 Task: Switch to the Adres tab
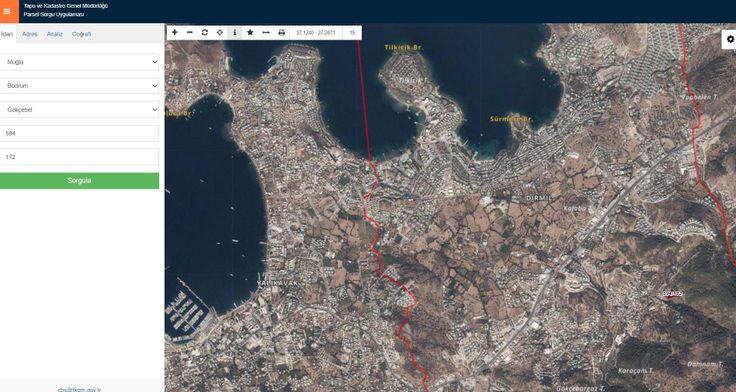pyautogui.click(x=30, y=34)
